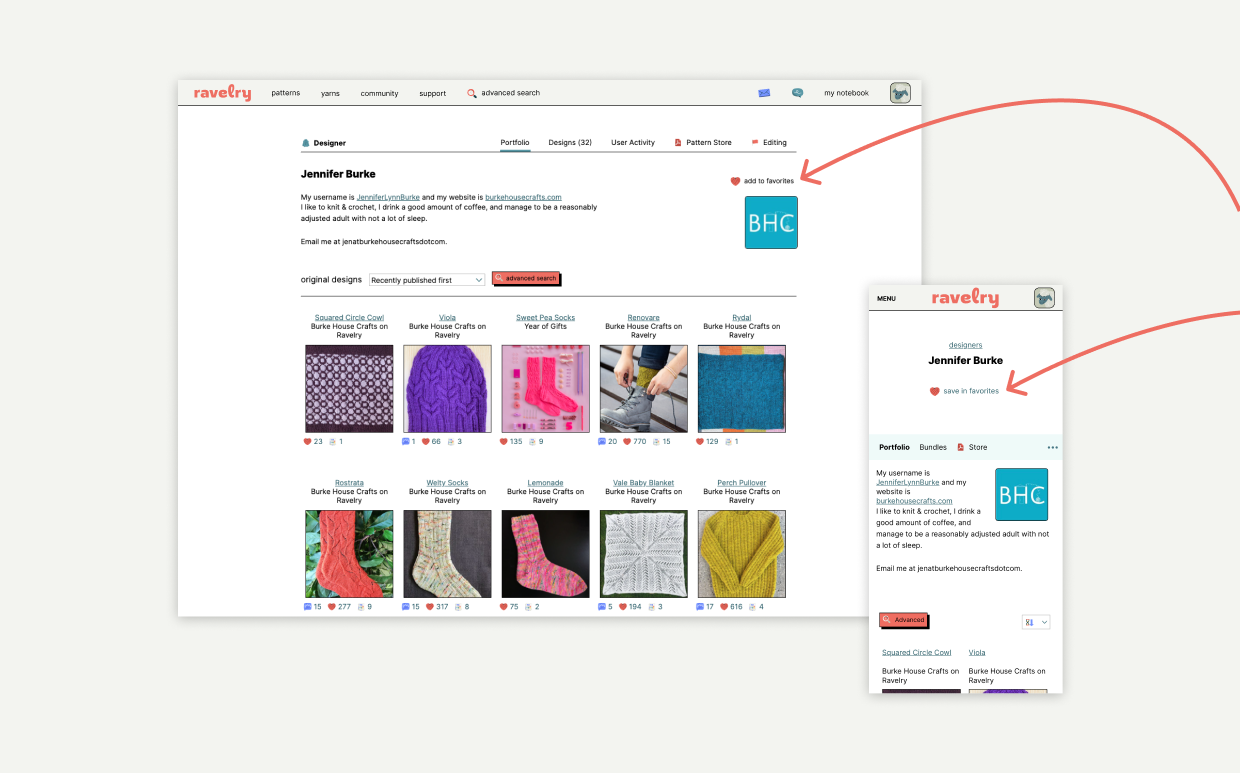Open the JenniferLynnBurke username link on desktop

pos(388,197)
